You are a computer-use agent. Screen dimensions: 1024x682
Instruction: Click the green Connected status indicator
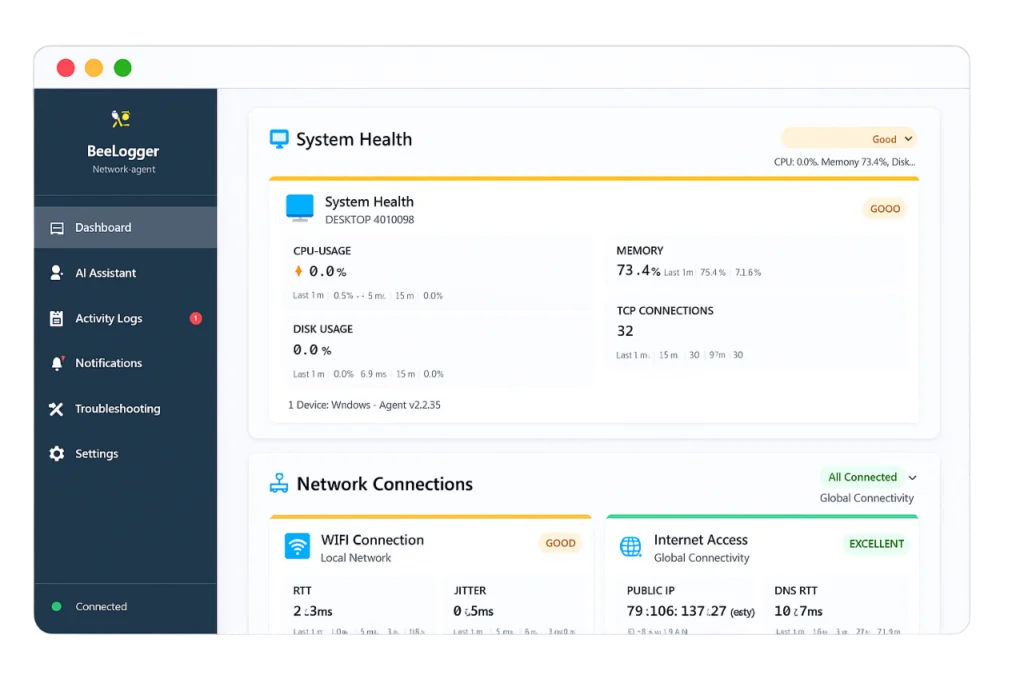point(57,607)
